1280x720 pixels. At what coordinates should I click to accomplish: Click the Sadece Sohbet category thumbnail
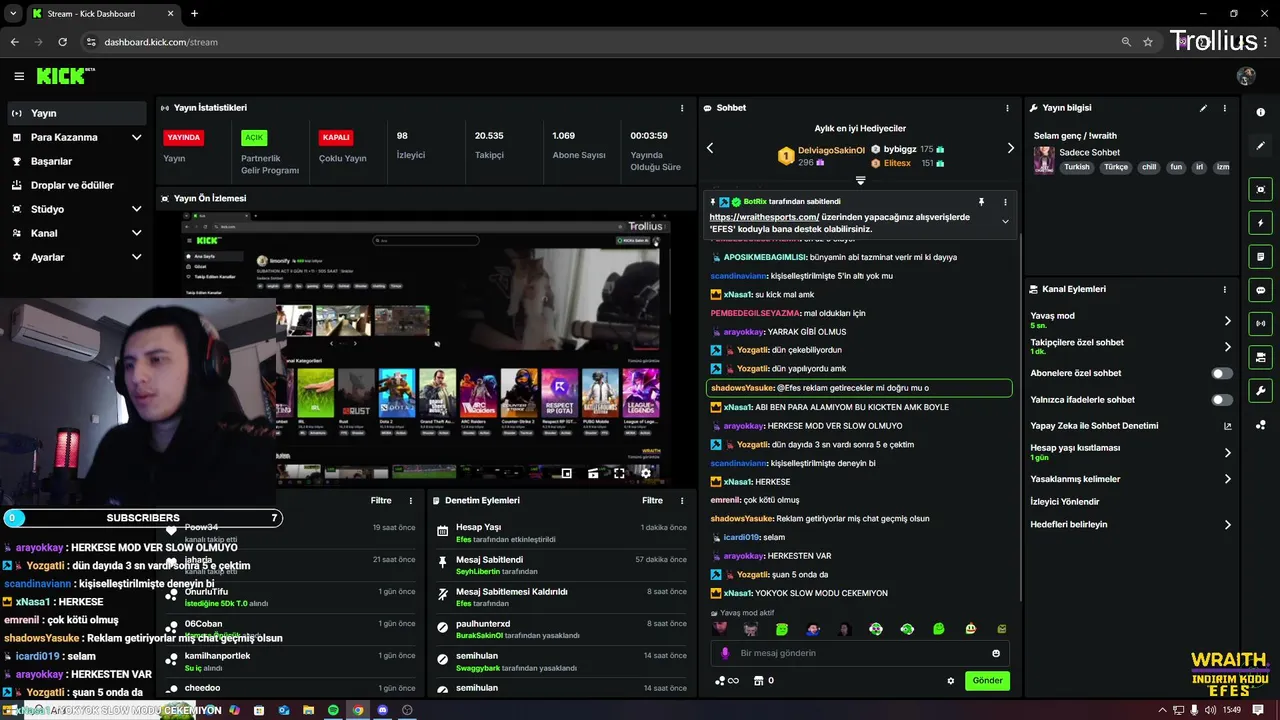click(1044, 160)
